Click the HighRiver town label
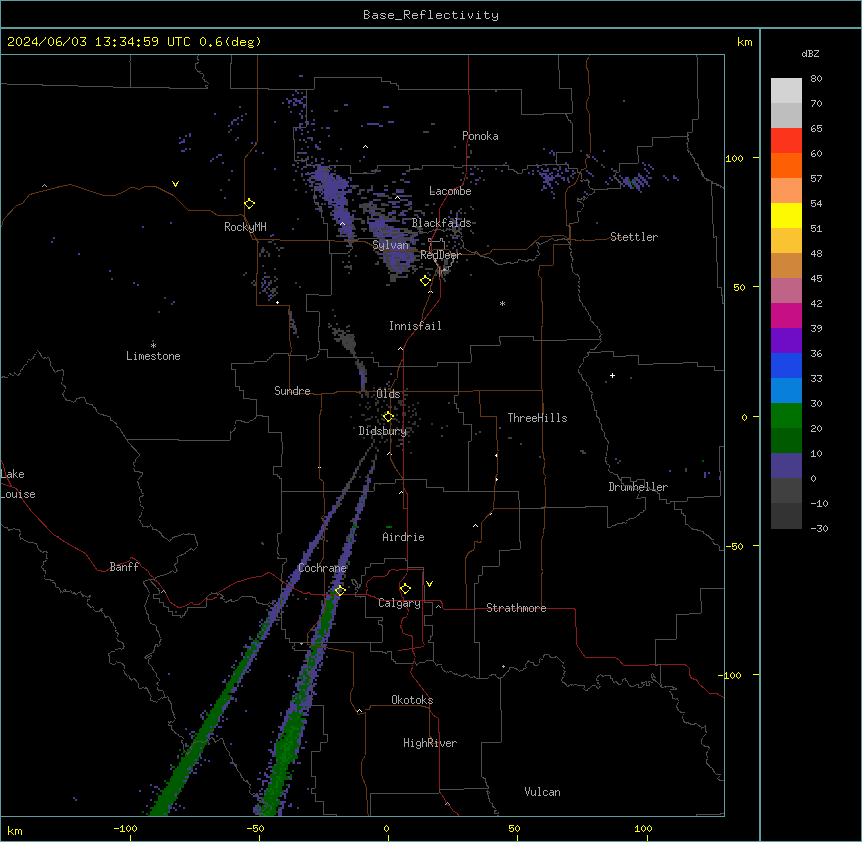This screenshot has height=842, width=862. click(x=430, y=743)
